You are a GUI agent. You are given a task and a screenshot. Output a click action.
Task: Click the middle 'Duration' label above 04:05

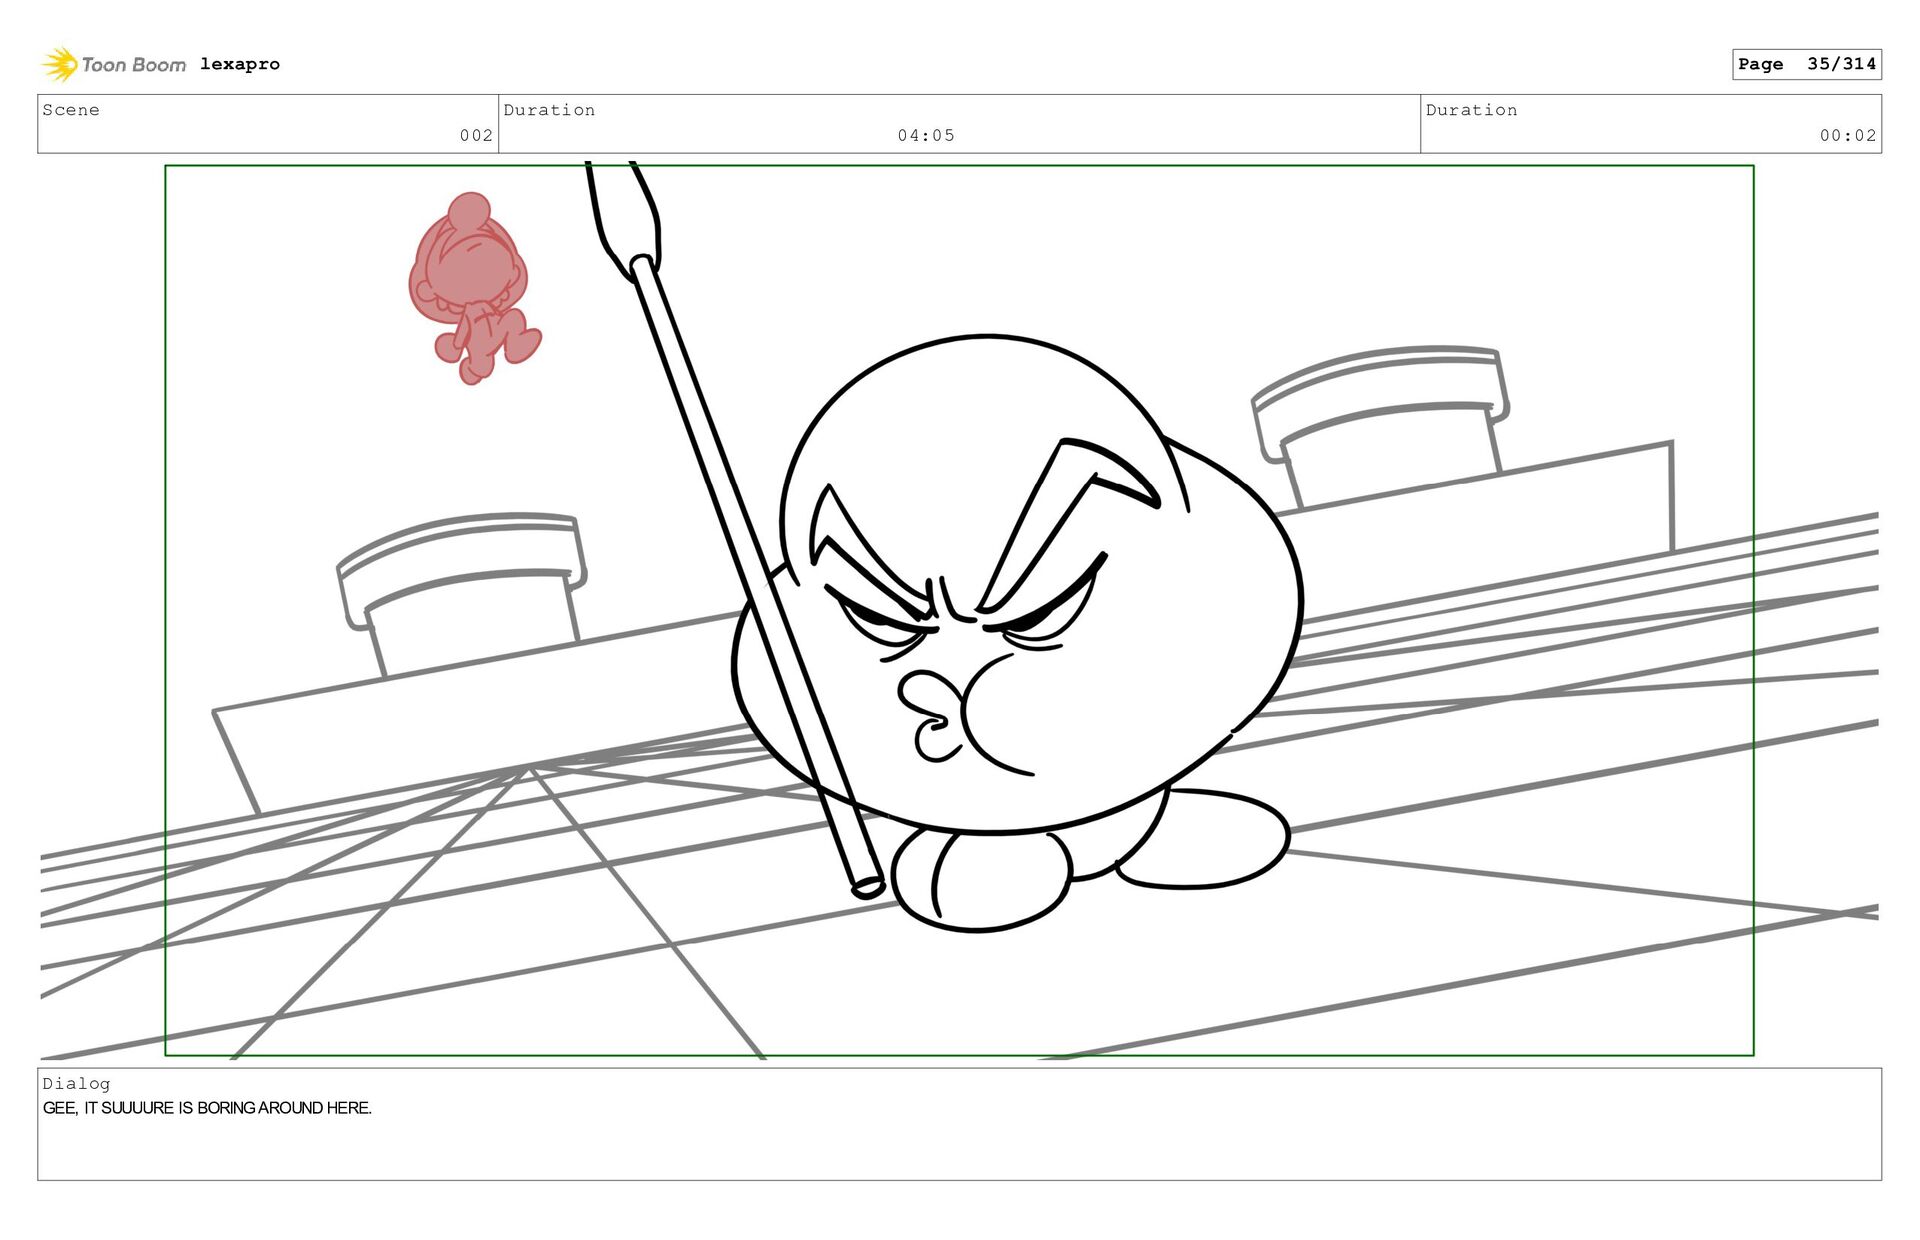click(x=549, y=110)
